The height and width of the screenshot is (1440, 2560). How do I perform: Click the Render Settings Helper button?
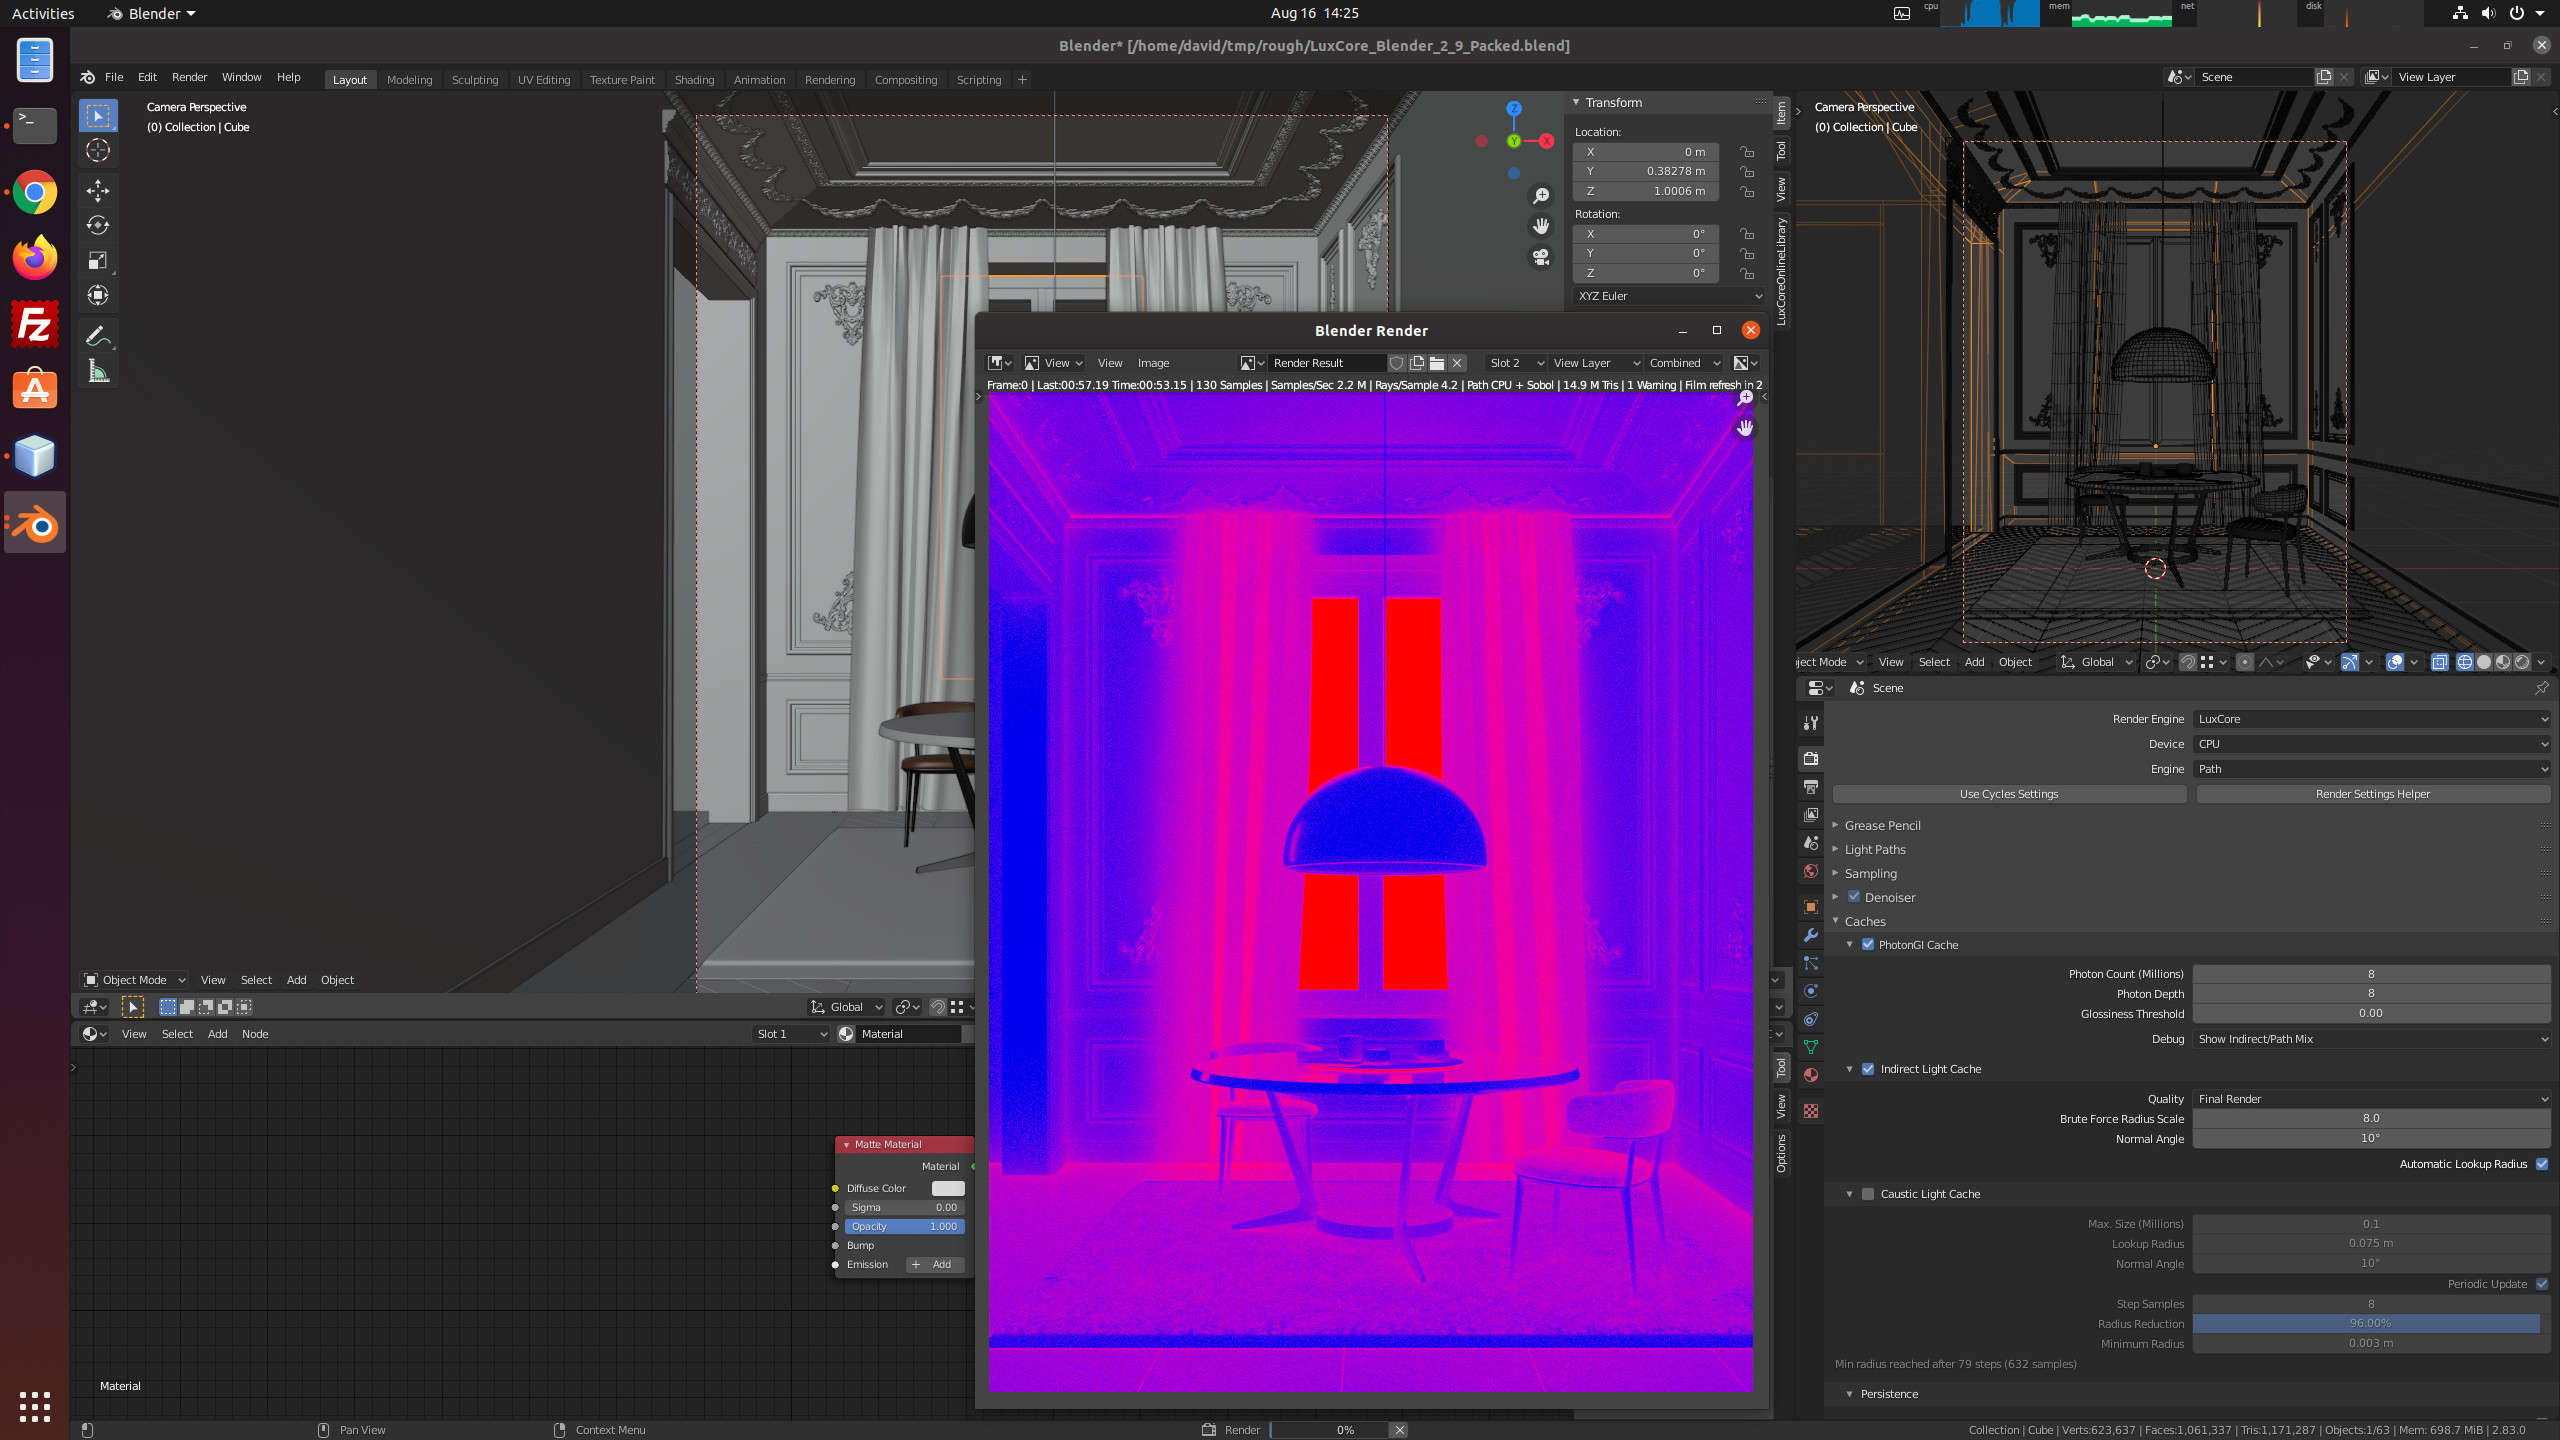point(2372,794)
